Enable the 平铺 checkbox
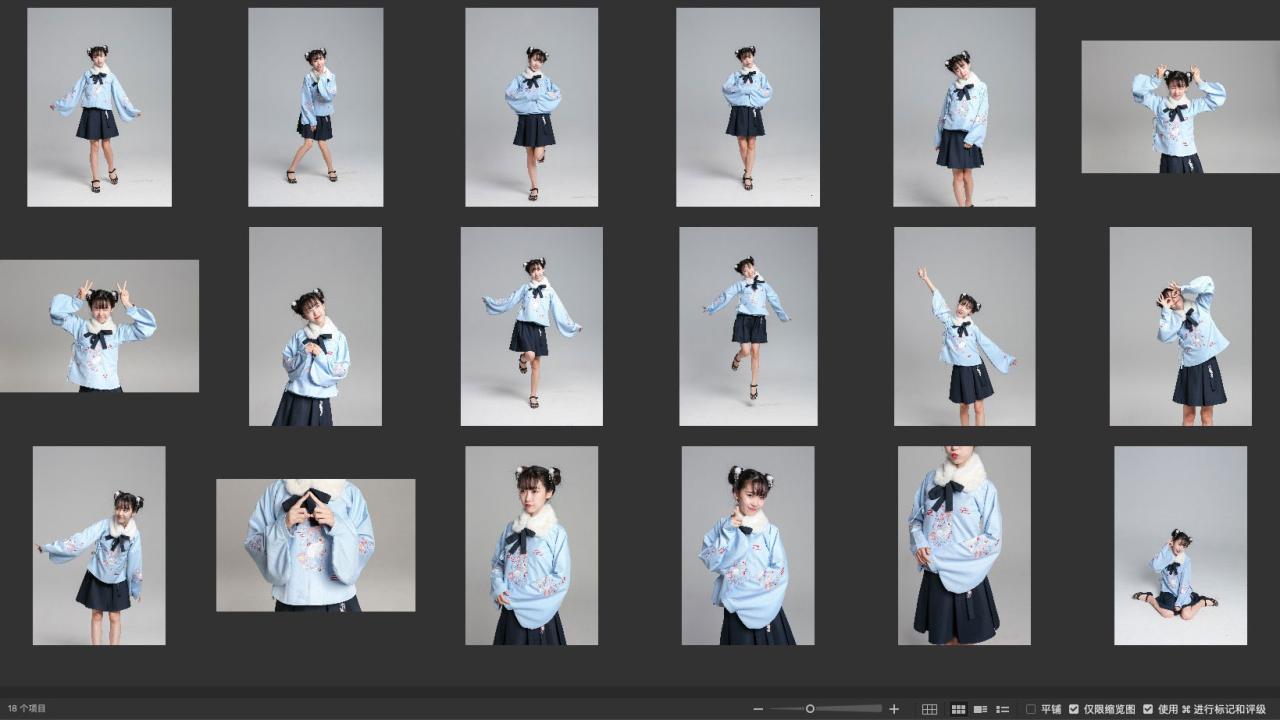The width and height of the screenshot is (1280, 720). tap(1031, 709)
